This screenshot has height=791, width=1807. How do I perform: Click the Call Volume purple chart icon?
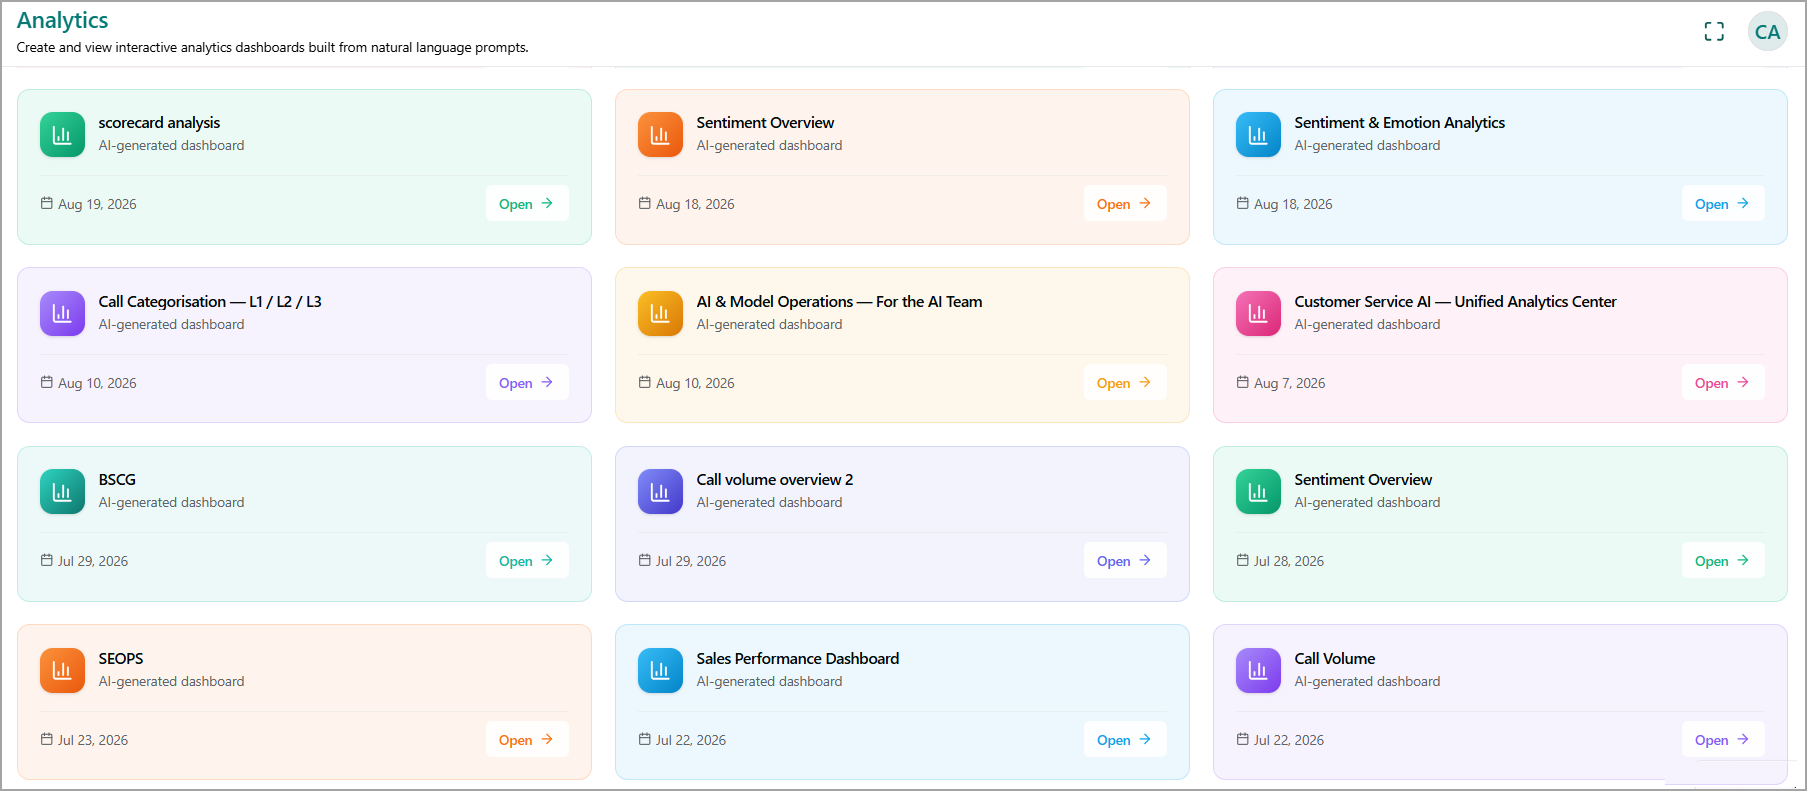click(1258, 671)
